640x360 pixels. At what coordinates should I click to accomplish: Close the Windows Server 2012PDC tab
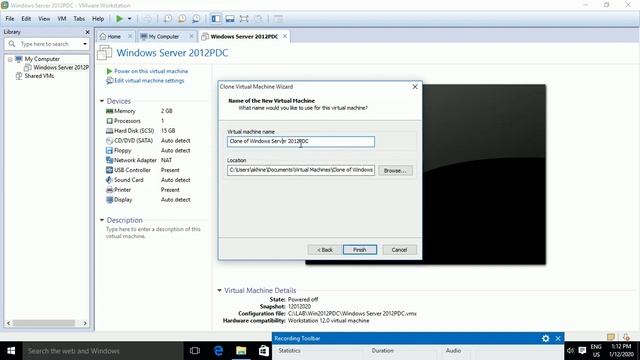click(284, 36)
